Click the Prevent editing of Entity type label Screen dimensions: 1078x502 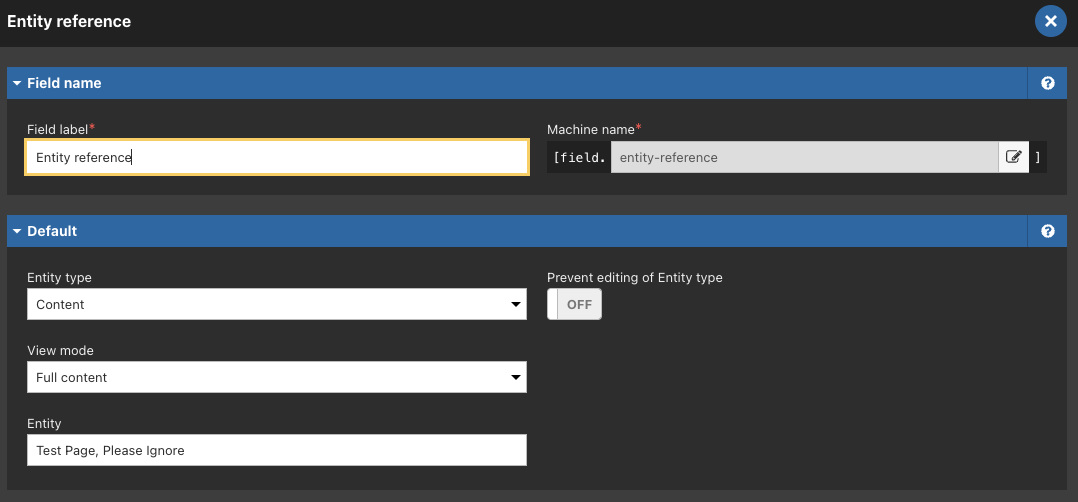(635, 278)
